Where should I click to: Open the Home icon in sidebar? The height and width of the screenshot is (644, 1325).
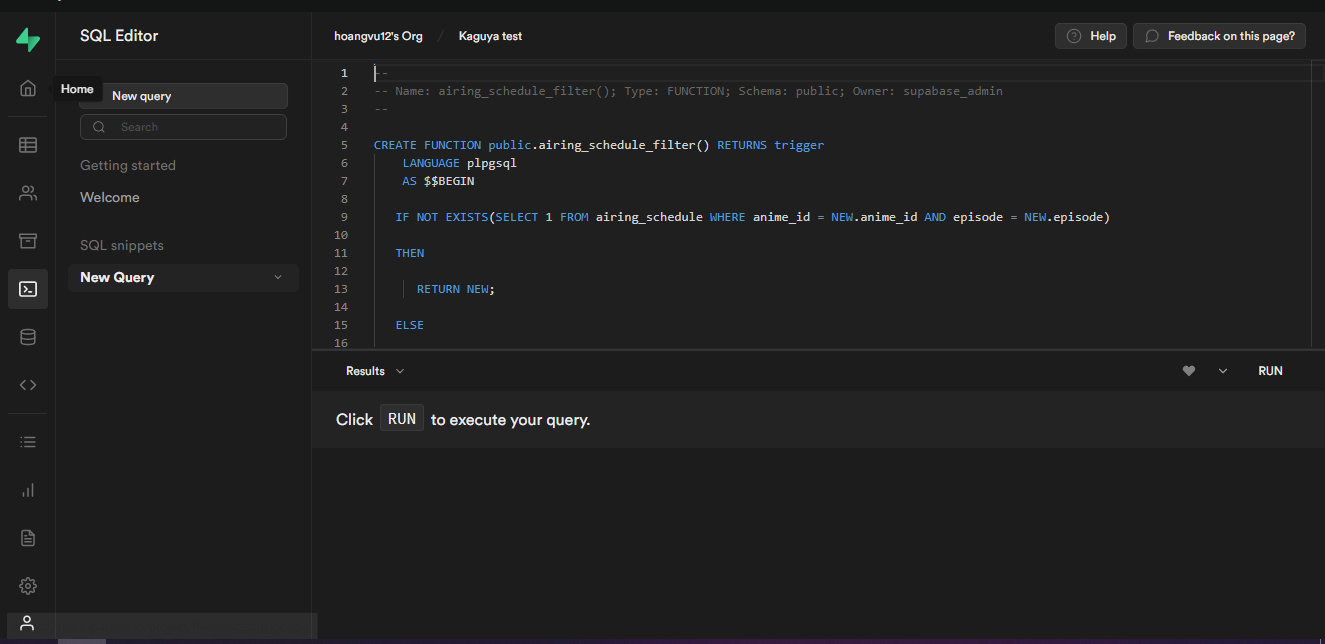[x=27, y=88]
